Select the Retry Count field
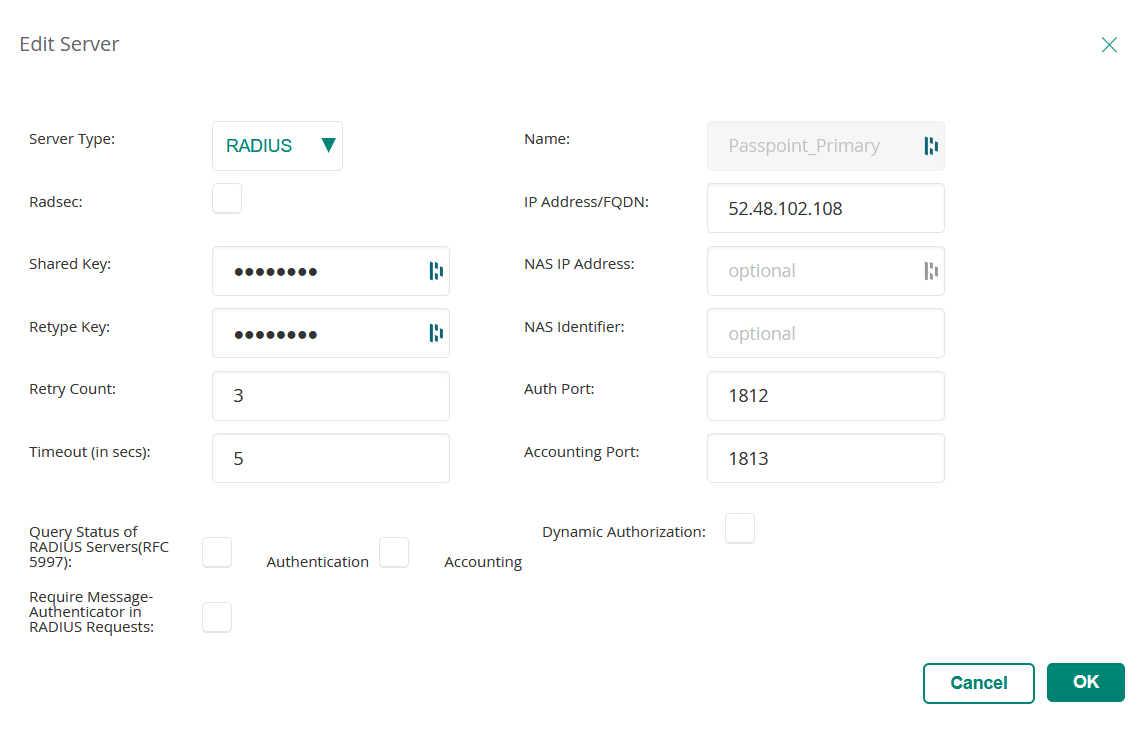Screen dimensions: 1136x732 (330, 396)
